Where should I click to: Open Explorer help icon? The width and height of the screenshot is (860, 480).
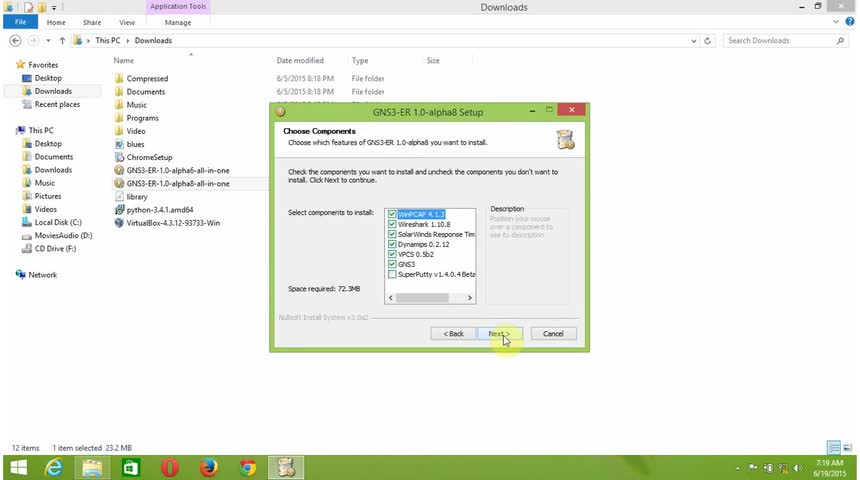pos(850,22)
